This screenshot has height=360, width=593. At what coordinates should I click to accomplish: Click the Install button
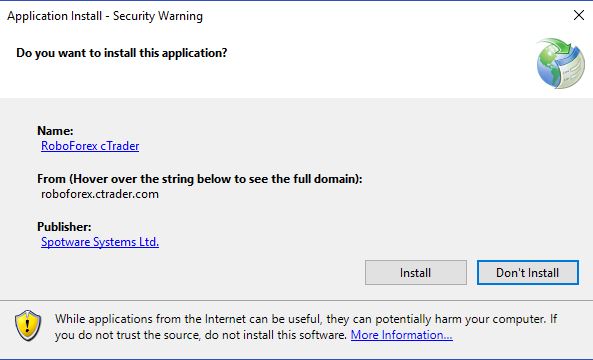coord(416,272)
